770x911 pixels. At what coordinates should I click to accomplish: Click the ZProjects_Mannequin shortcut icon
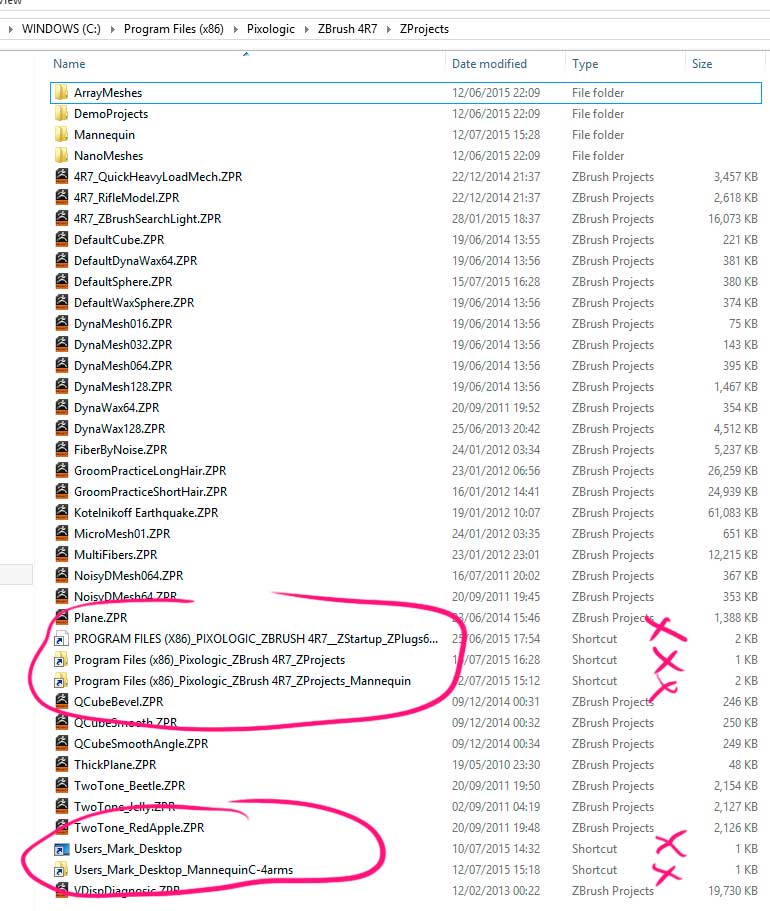[60, 681]
